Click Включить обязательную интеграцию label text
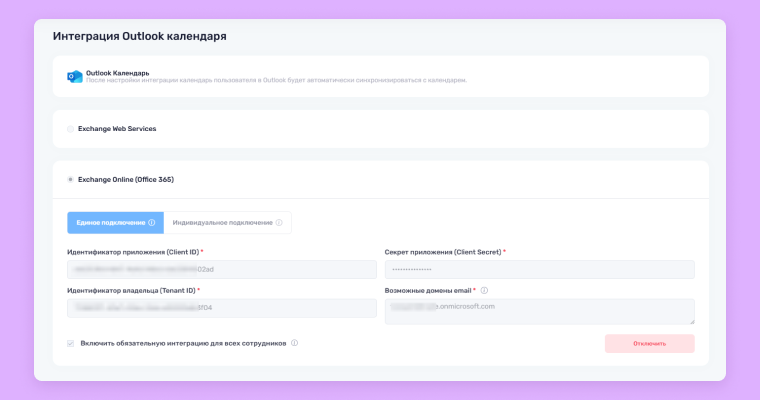760x400 pixels. coord(183,343)
